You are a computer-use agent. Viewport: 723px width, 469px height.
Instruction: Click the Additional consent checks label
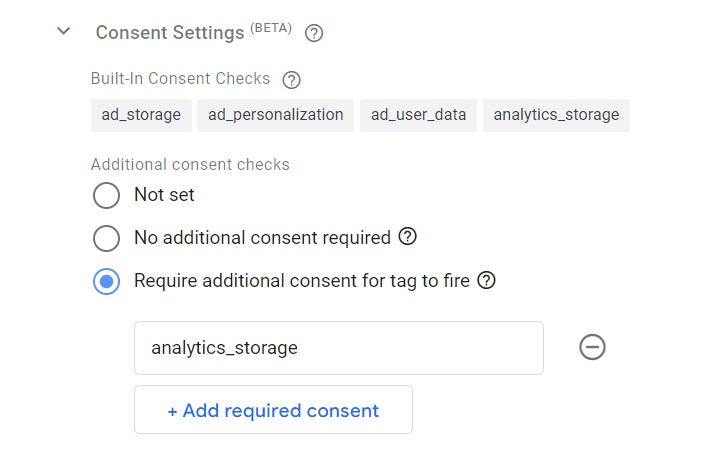click(x=190, y=164)
